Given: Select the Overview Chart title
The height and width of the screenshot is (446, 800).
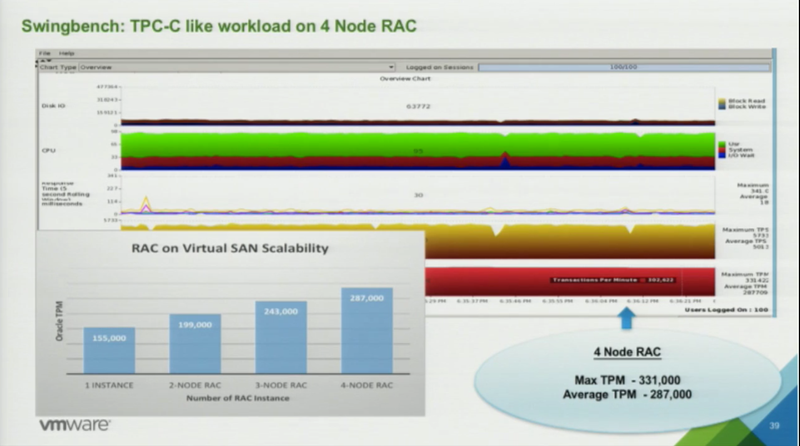Looking at the screenshot, I should [405, 79].
